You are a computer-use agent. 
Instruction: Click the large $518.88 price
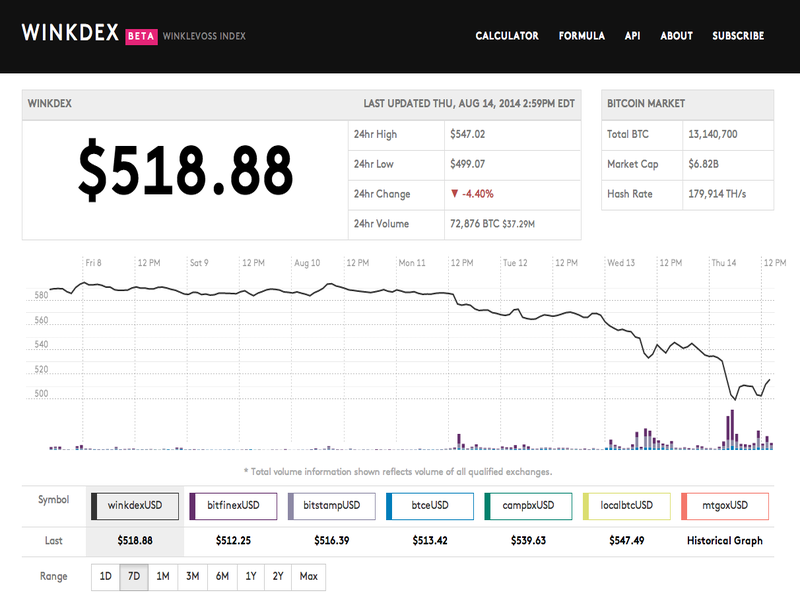pos(186,168)
